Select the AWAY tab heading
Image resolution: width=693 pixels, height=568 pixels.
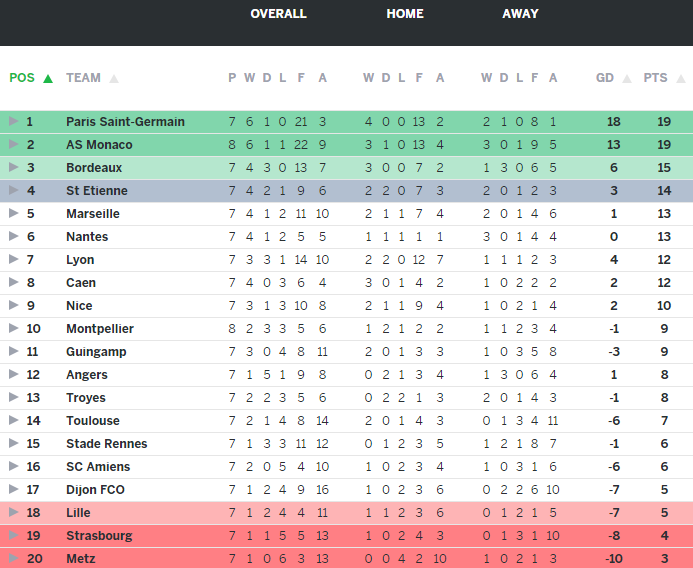click(x=520, y=14)
